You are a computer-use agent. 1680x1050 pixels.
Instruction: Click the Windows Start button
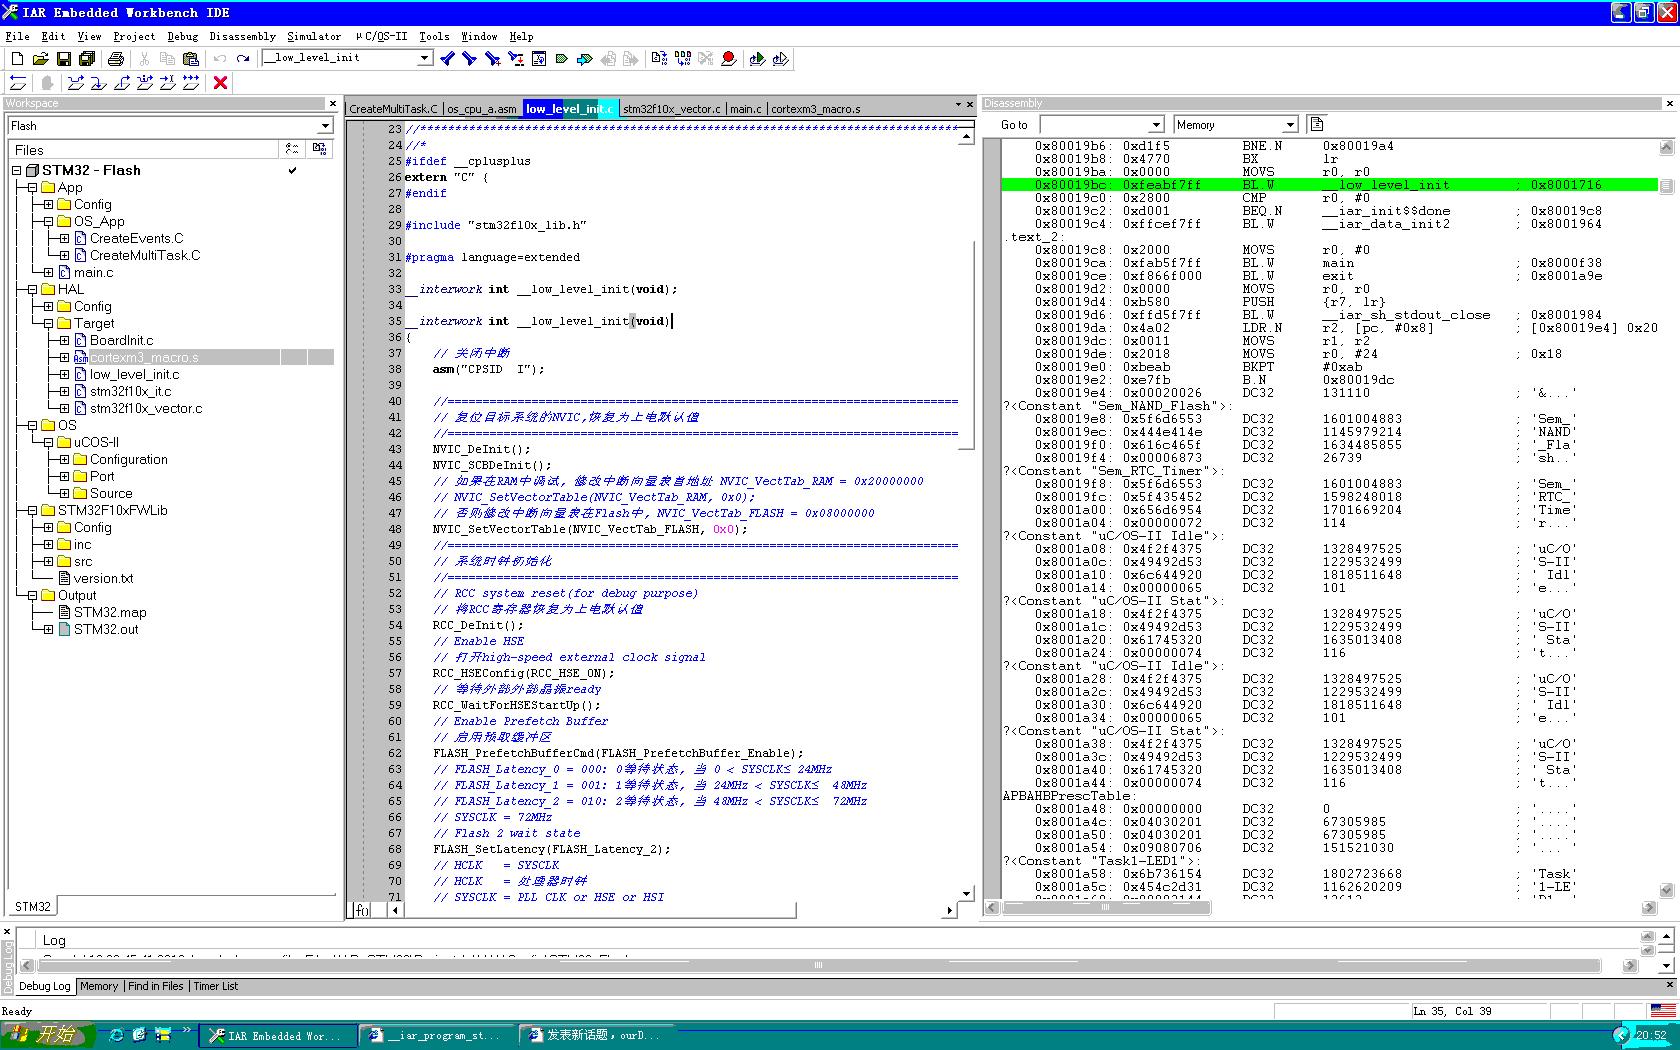[48, 1035]
